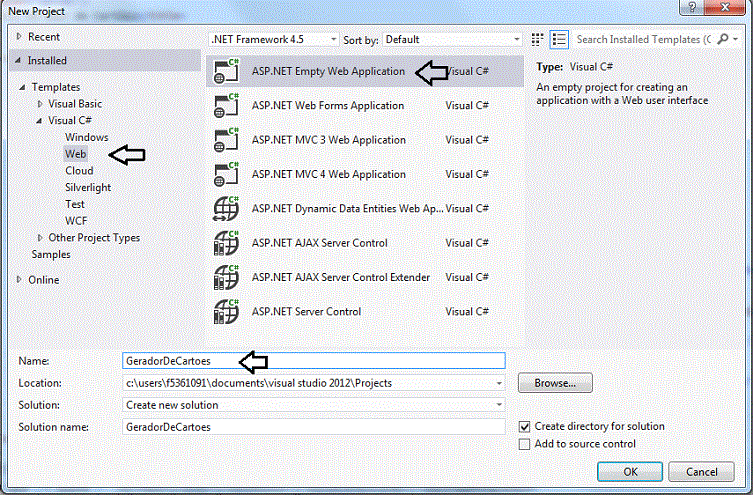Expand the Recent section
This screenshot has width=753, height=495.
coord(19,36)
